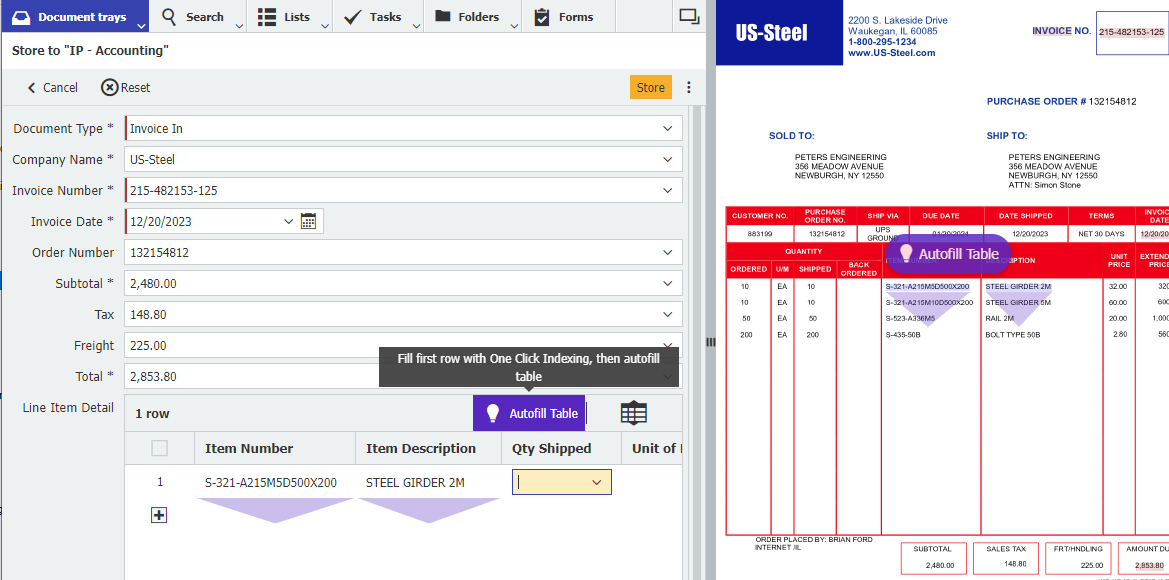Open the Invoice Number dropdown
This screenshot has height=580, width=1169.
[667, 190]
